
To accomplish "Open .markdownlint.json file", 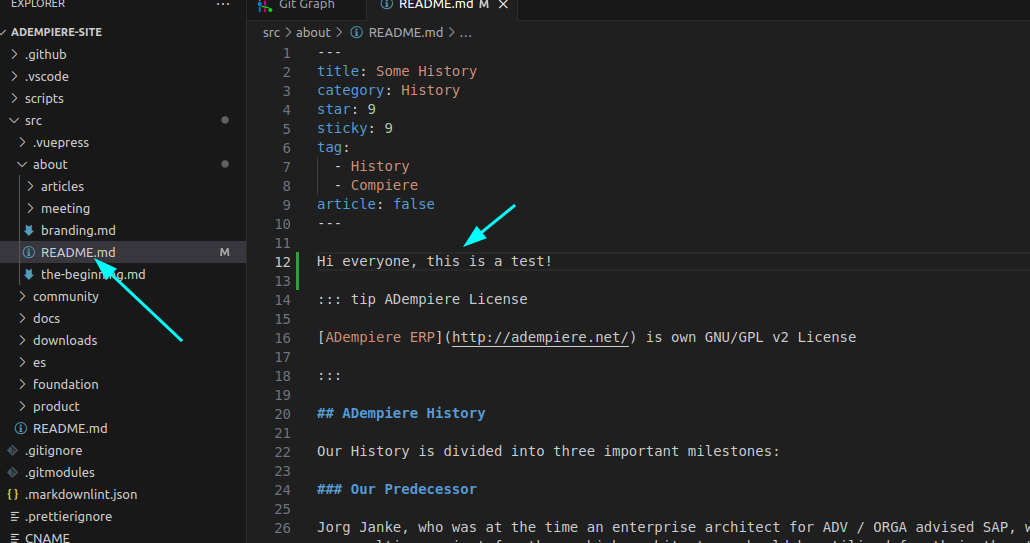I will coord(81,494).
